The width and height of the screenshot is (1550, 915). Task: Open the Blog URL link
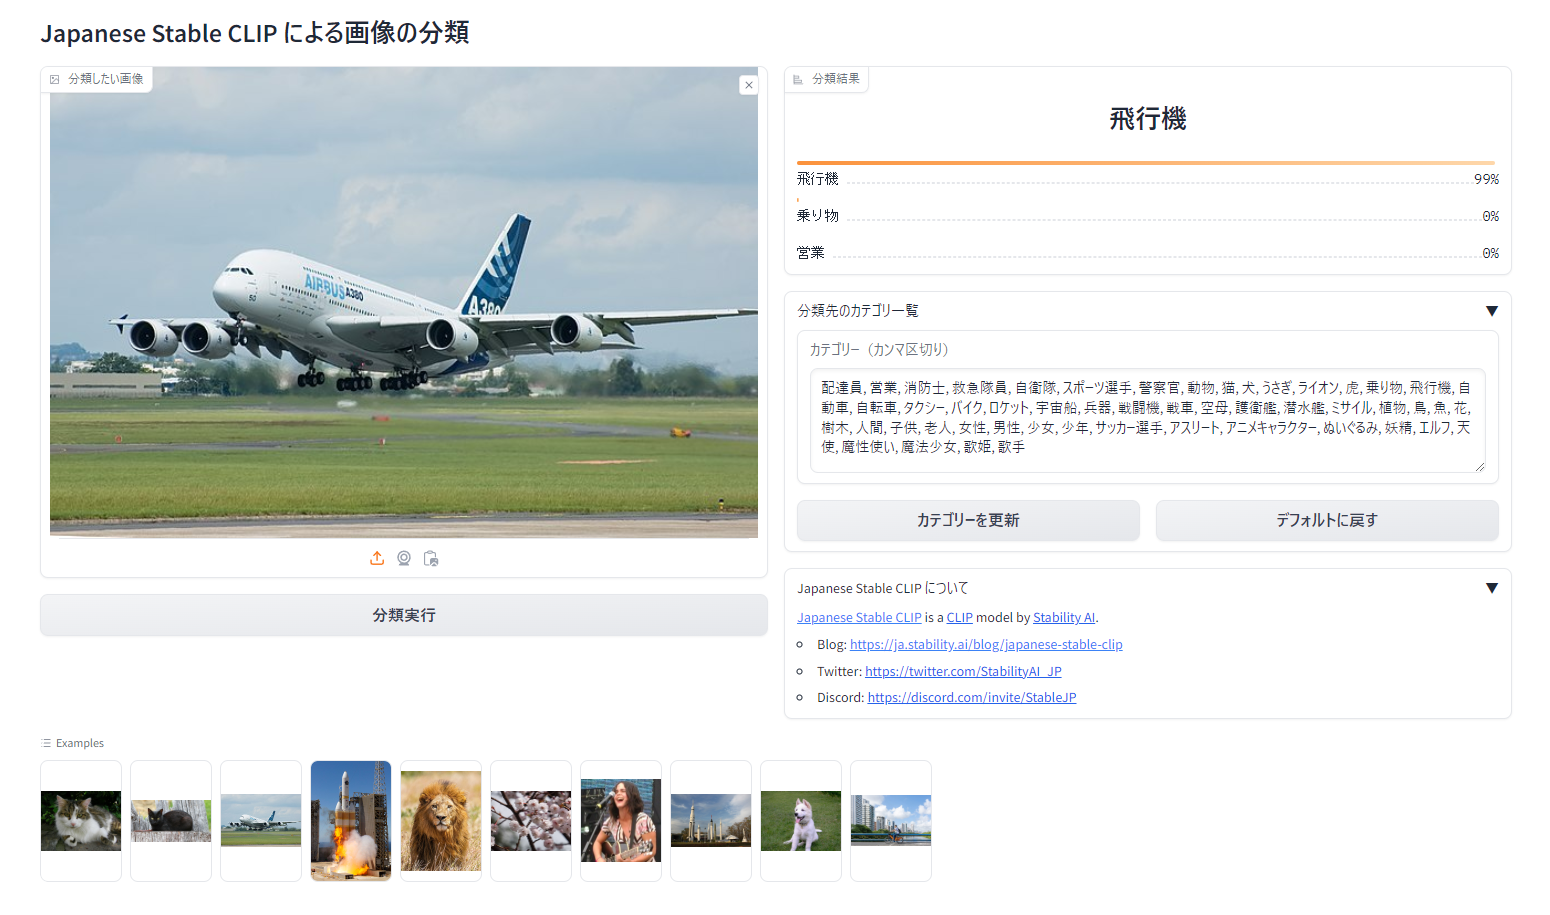coord(986,645)
